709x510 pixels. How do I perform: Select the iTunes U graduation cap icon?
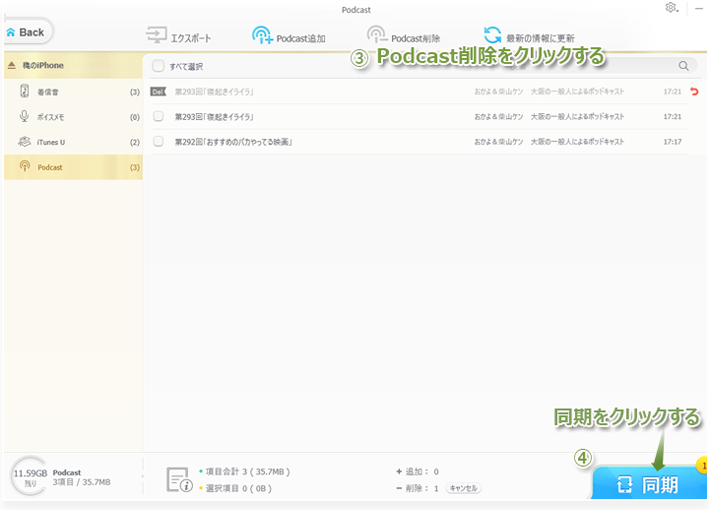pos(24,142)
